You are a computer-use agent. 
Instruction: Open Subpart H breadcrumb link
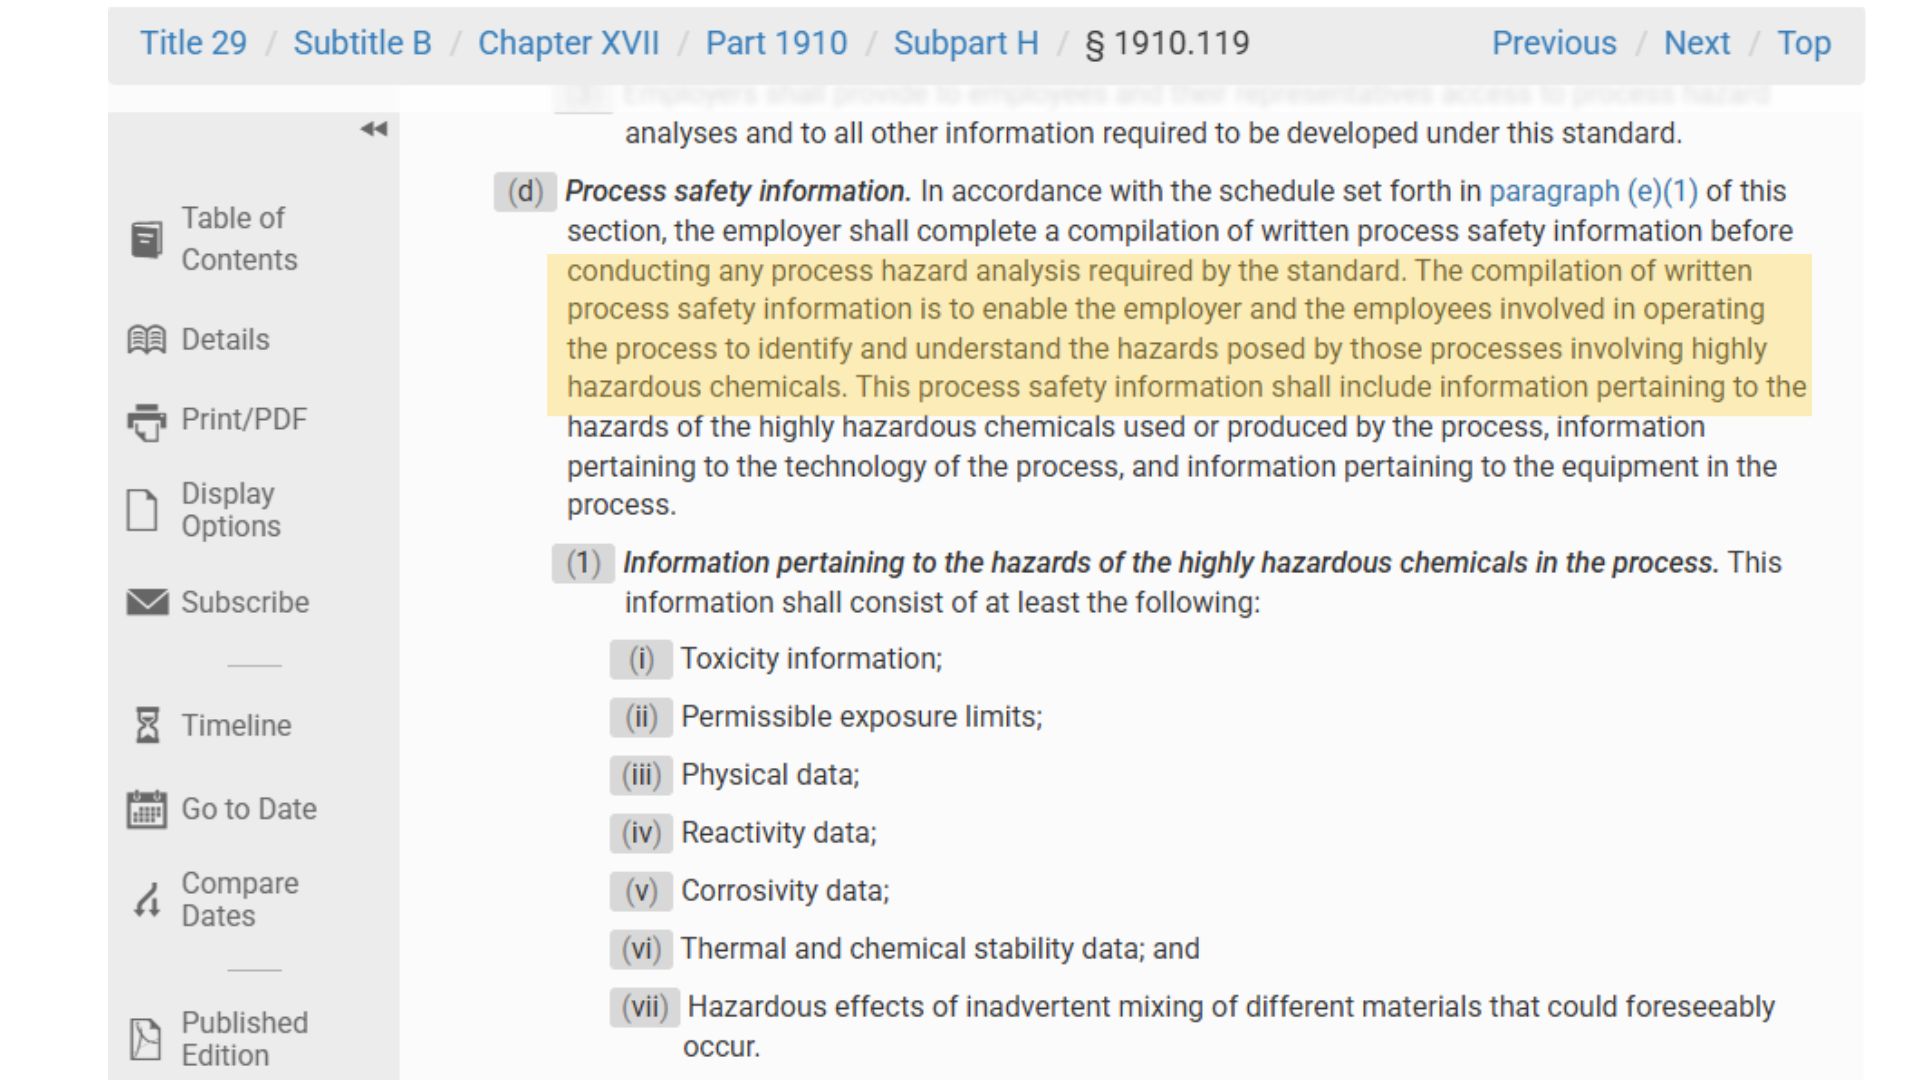point(966,43)
